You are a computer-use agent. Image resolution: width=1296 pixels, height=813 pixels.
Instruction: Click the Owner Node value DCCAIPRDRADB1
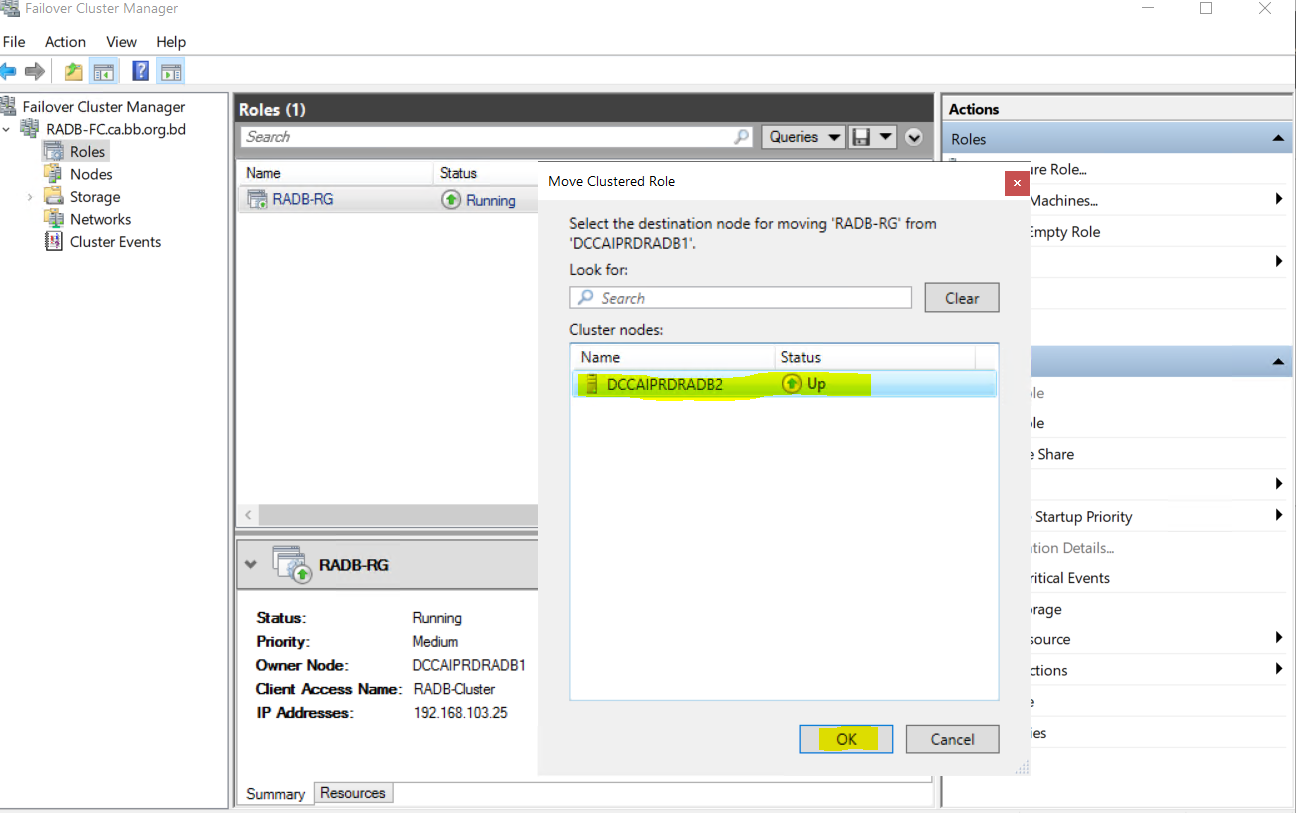click(469, 665)
